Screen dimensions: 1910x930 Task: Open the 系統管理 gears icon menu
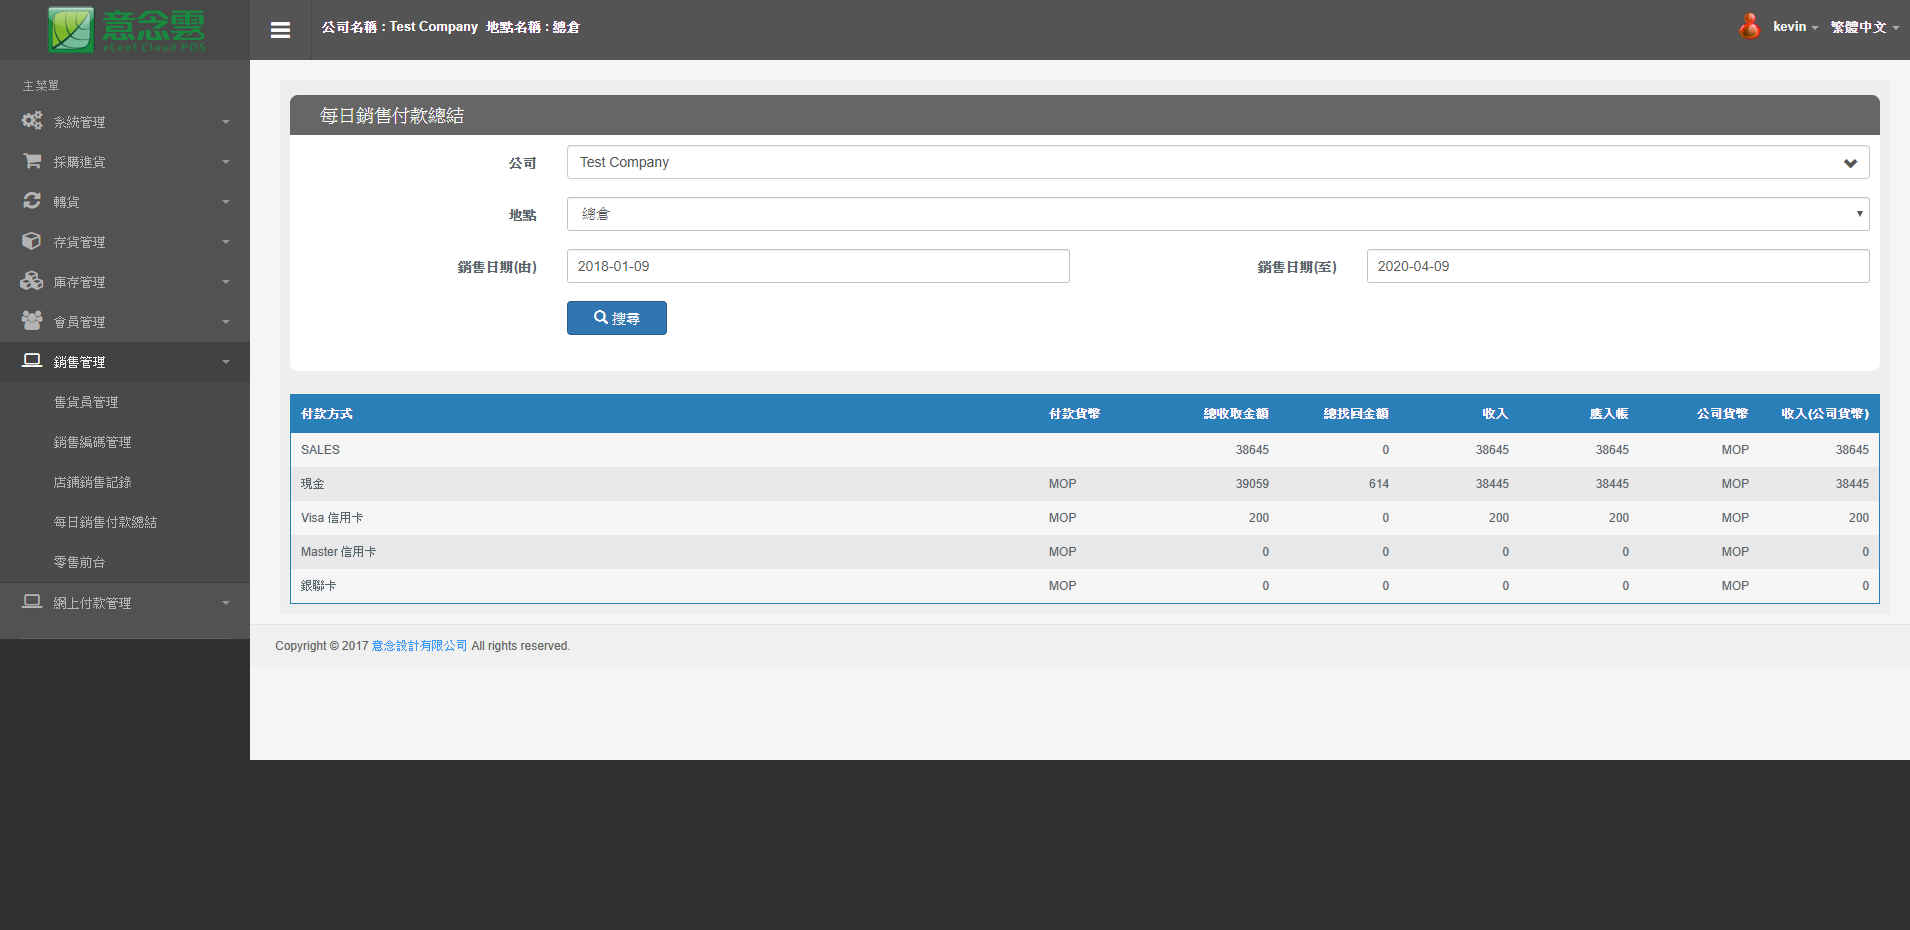(32, 121)
